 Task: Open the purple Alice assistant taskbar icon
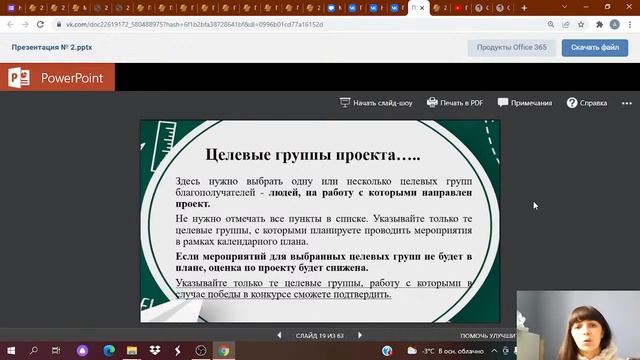[82, 351]
